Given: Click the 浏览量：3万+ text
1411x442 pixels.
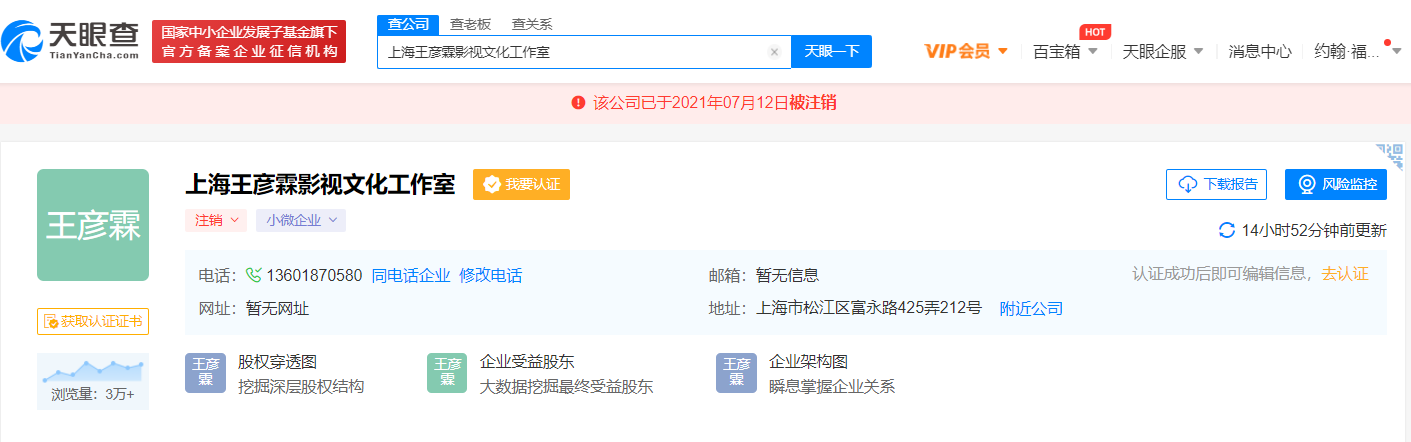Looking at the screenshot, I should click(x=93, y=395).
